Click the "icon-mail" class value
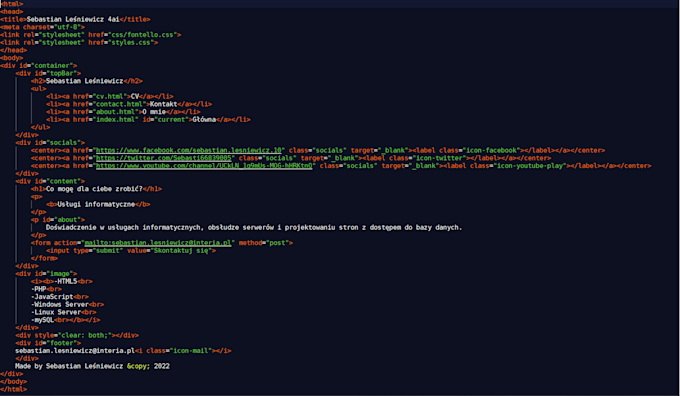This screenshot has width=680, height=396. (x=190, y=351)
